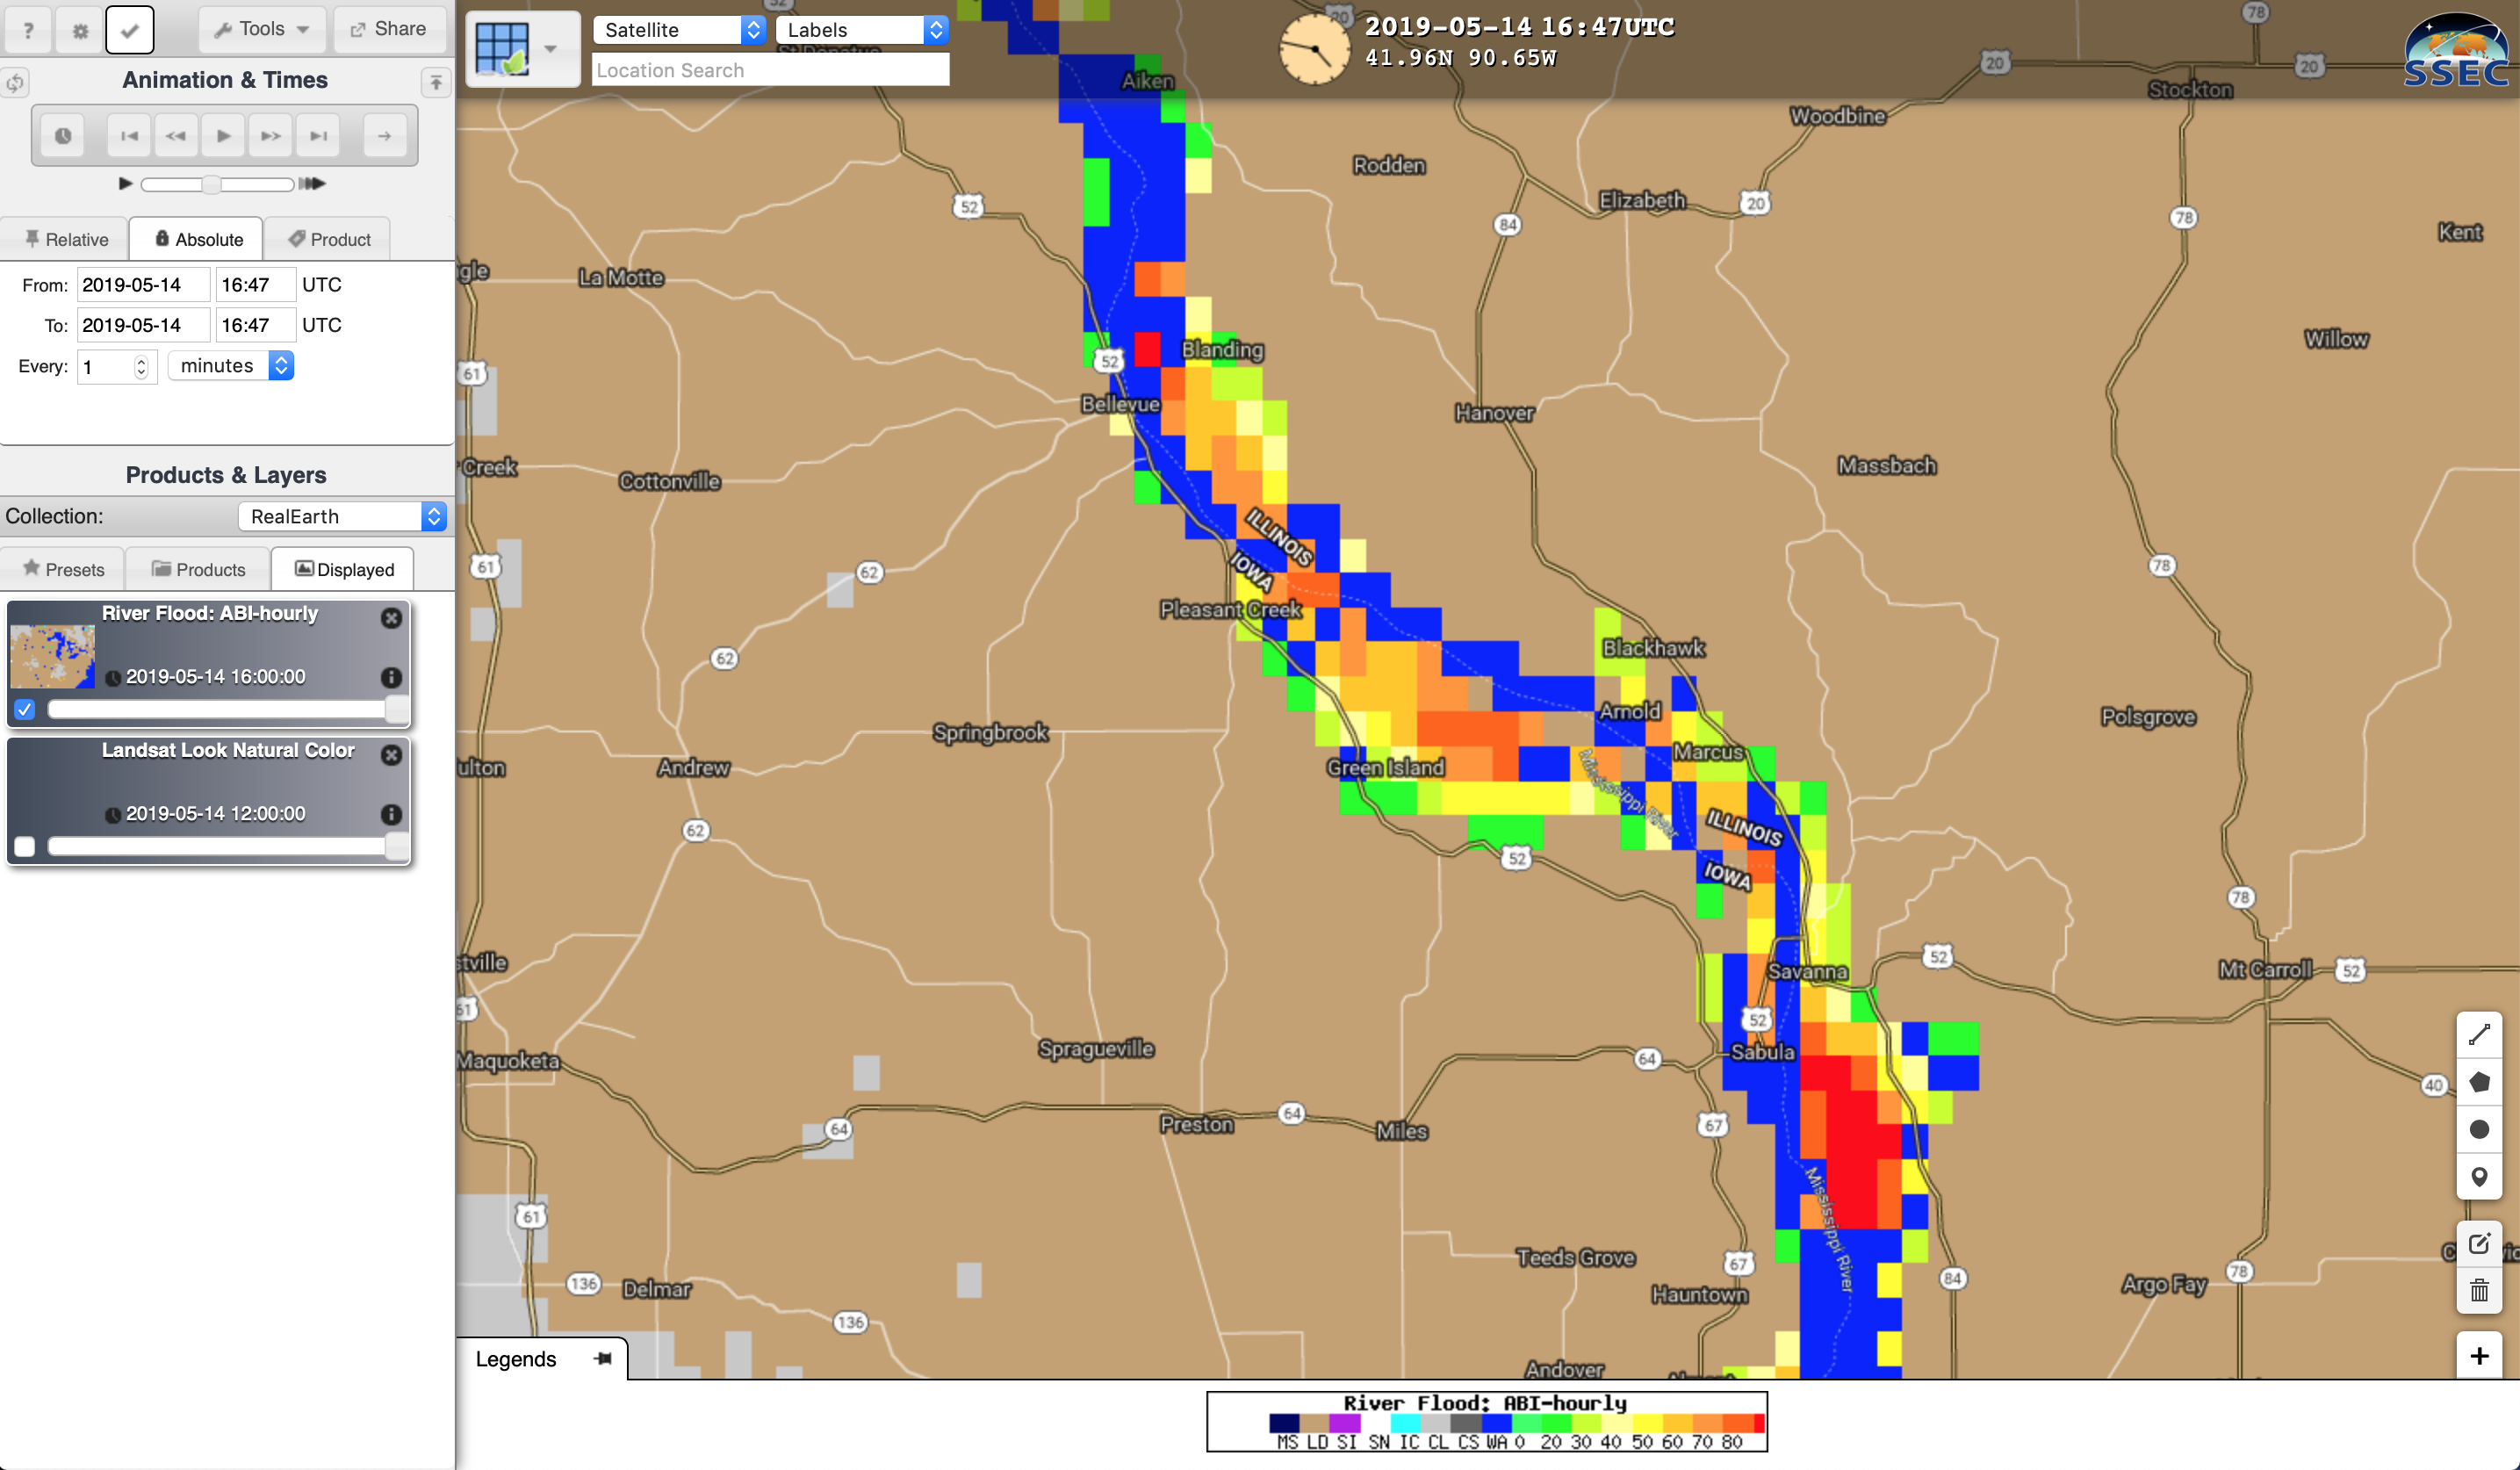Pin the Legends panel
Image resolution: width=2520 pixels, height=1470 pixels.
point(603,1359)
